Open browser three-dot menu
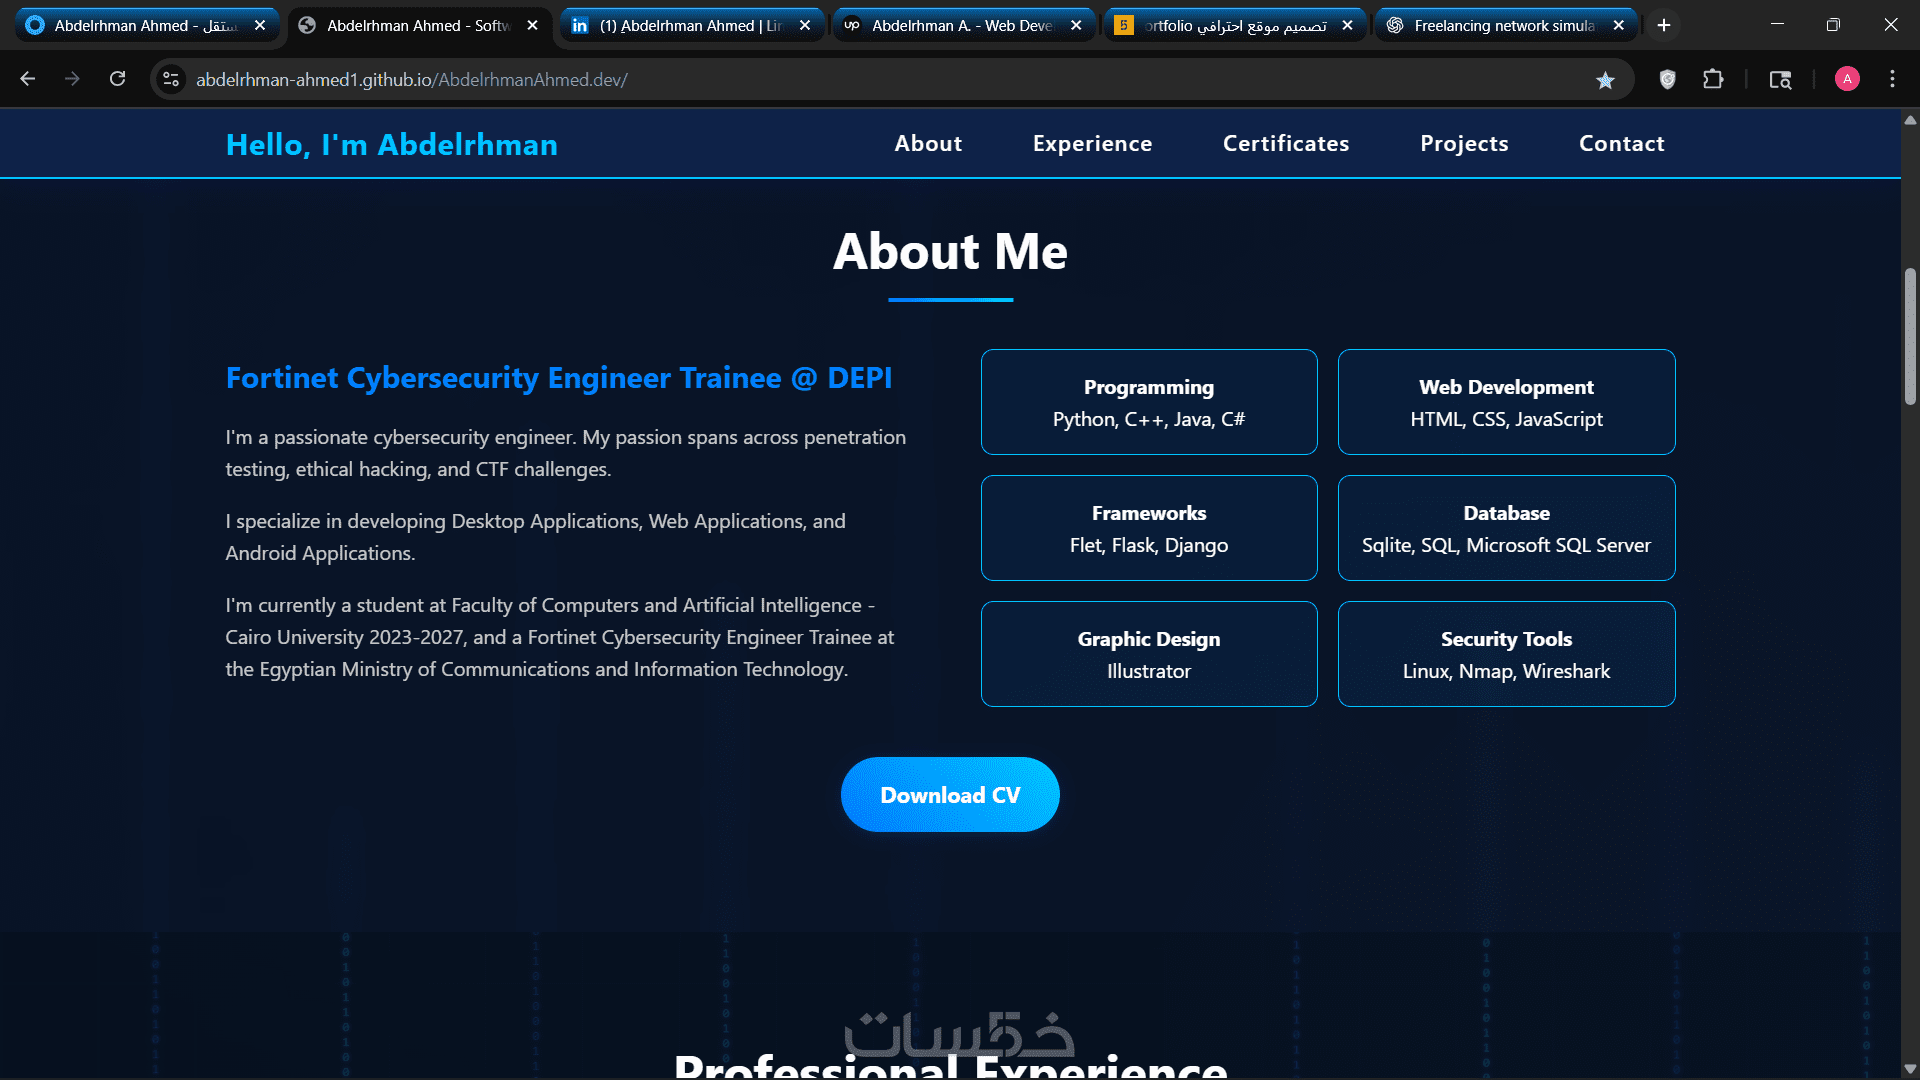1920x1080 pixels. coord(1892,79)
